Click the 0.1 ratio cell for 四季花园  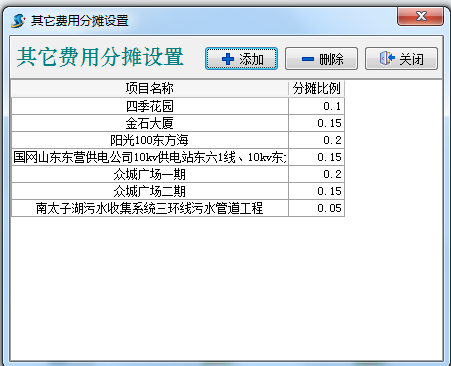pos(316,106)
